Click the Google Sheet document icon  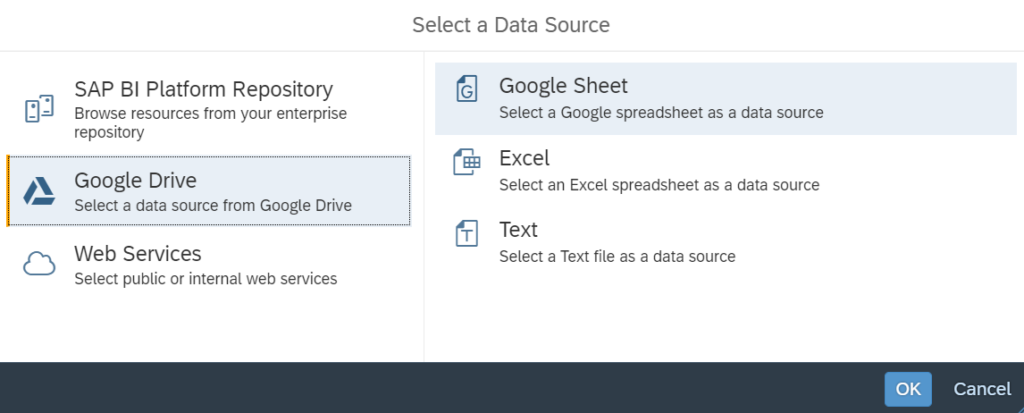467,89
